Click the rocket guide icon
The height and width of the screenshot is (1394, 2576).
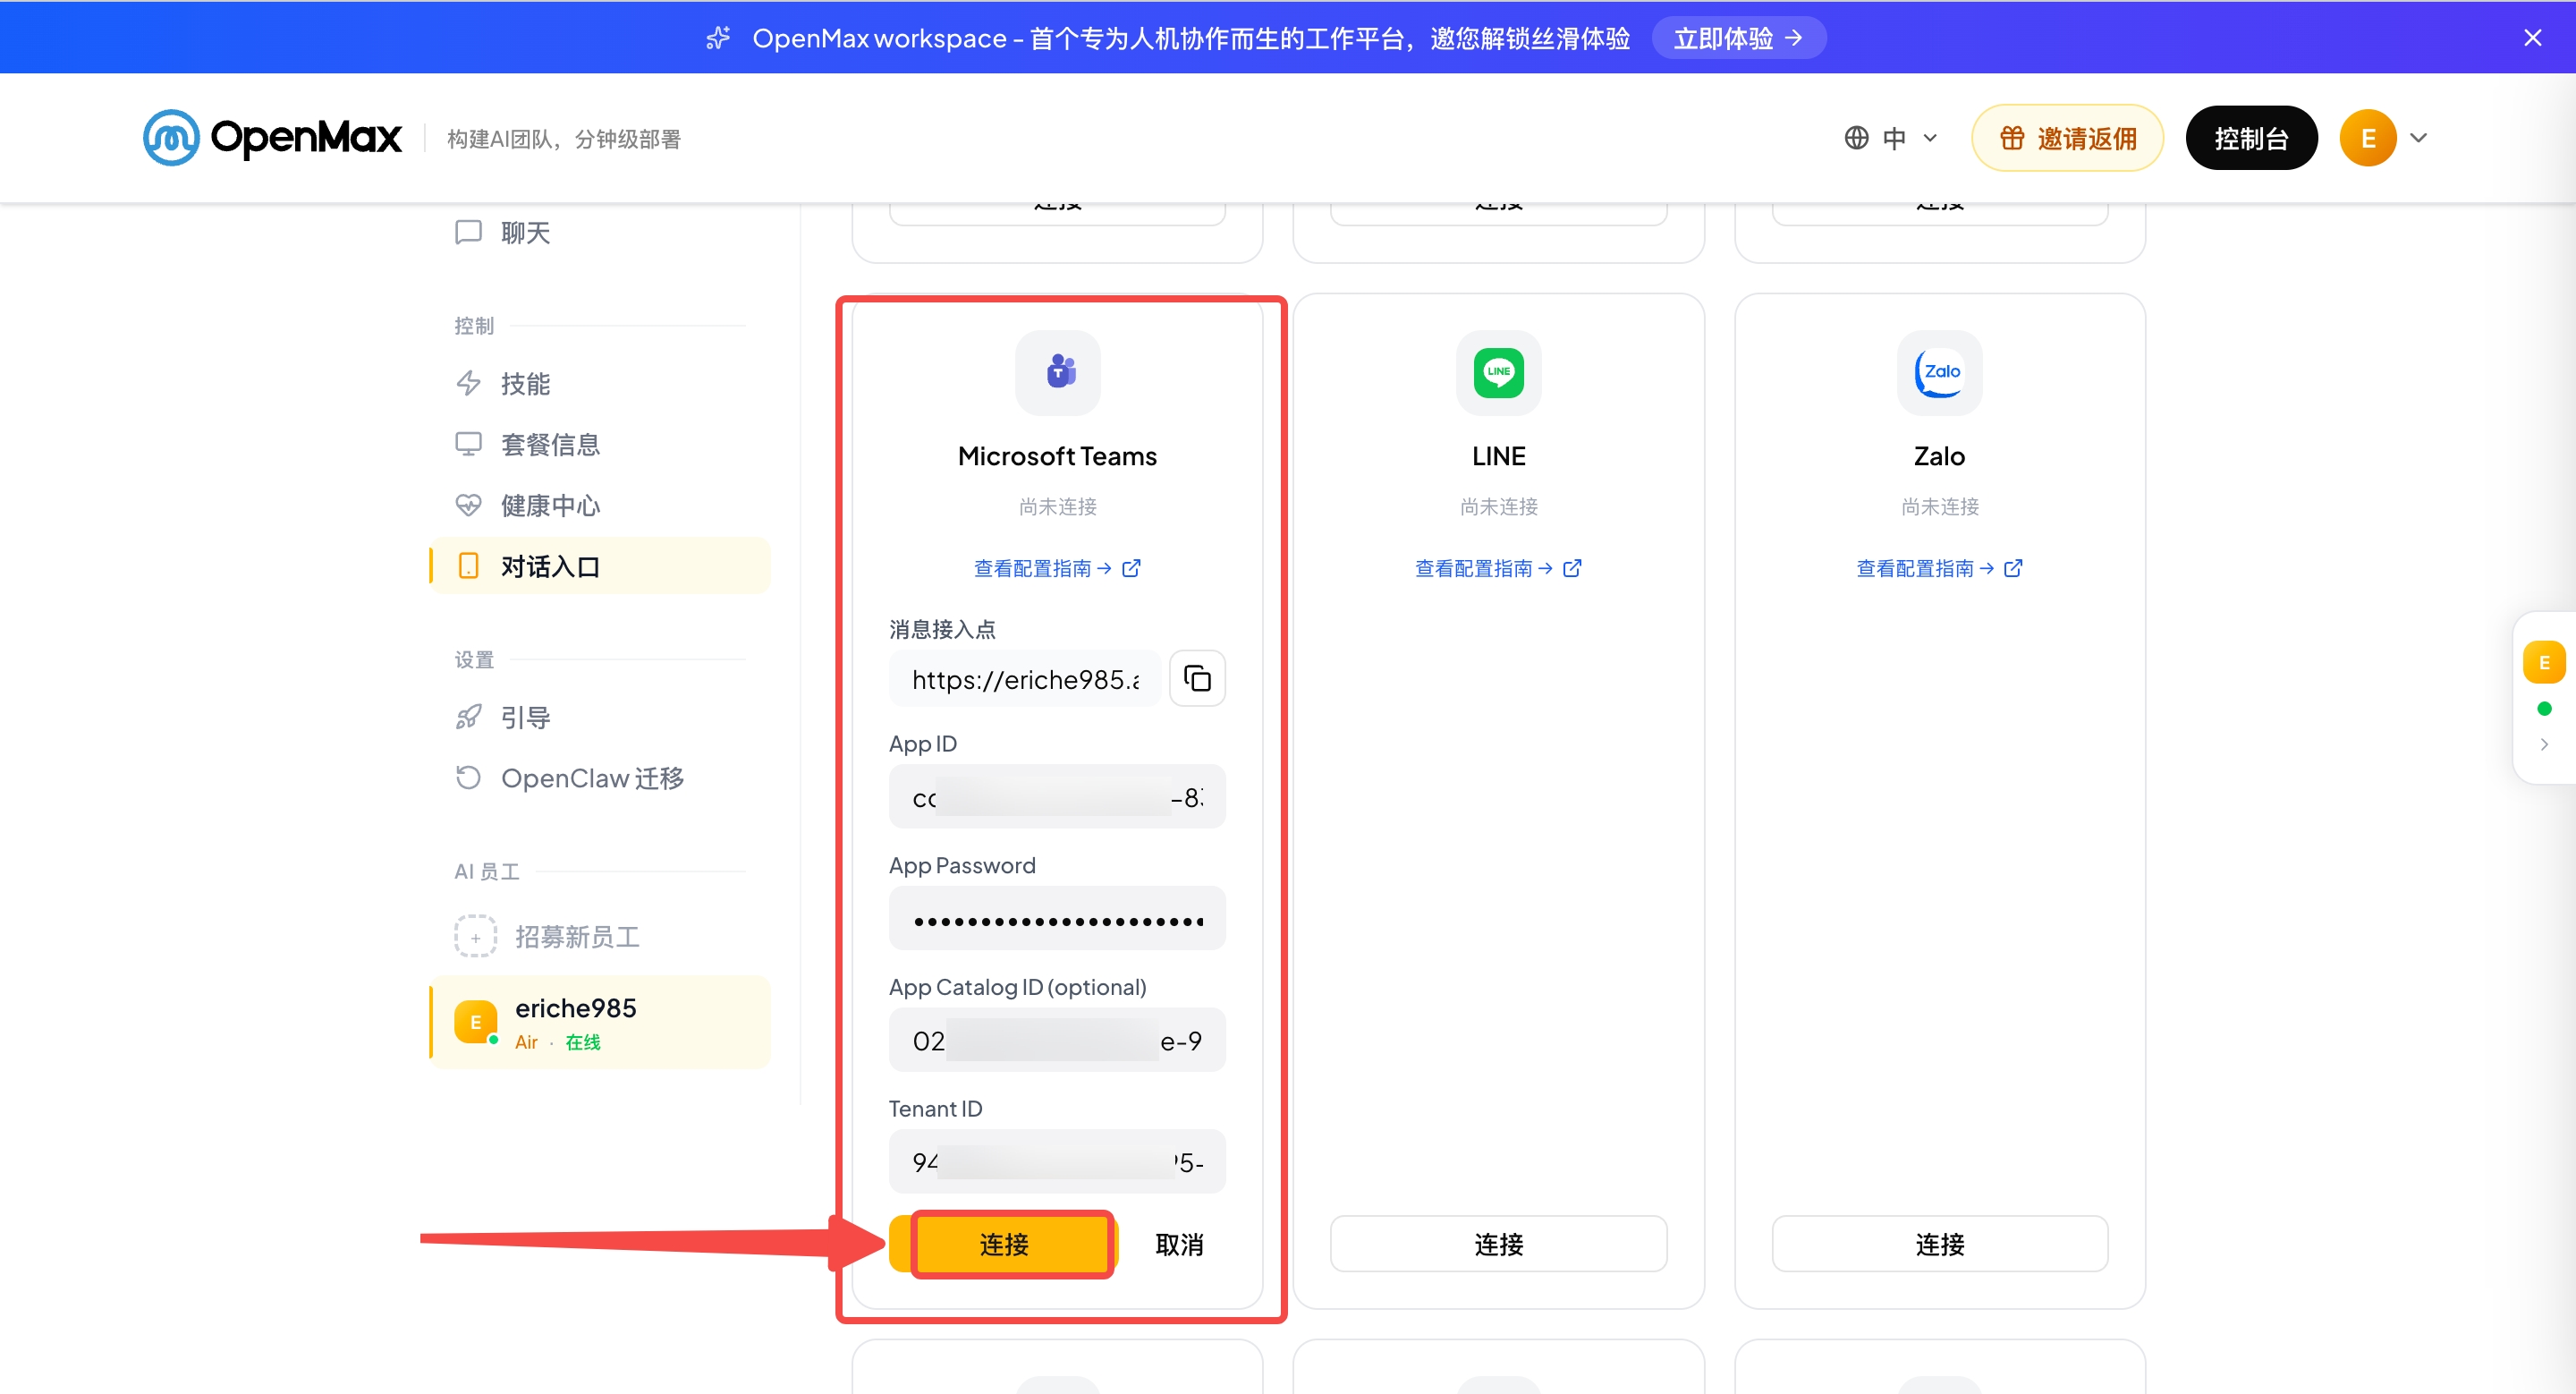(x=468, y=717)
